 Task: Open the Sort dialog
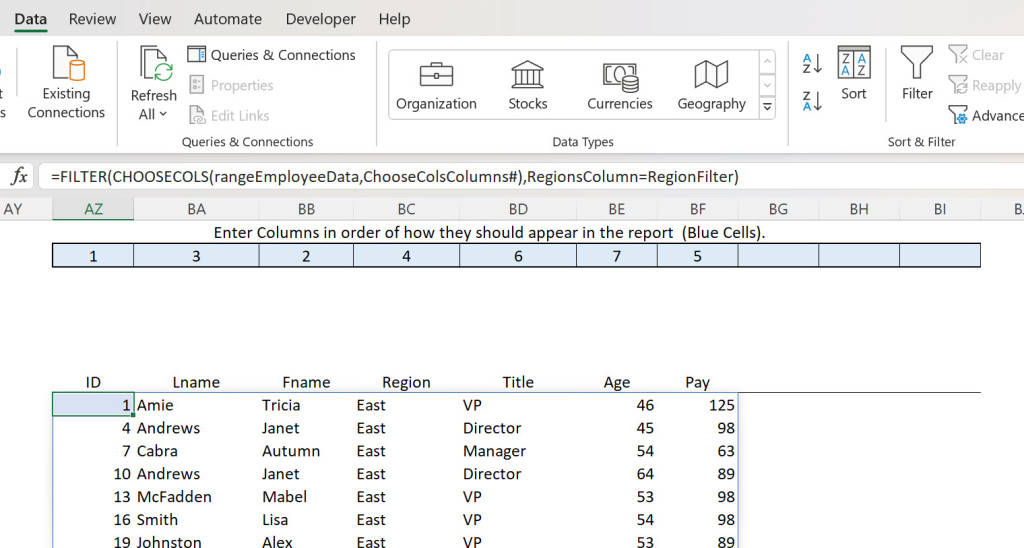(x=854, y=73)
